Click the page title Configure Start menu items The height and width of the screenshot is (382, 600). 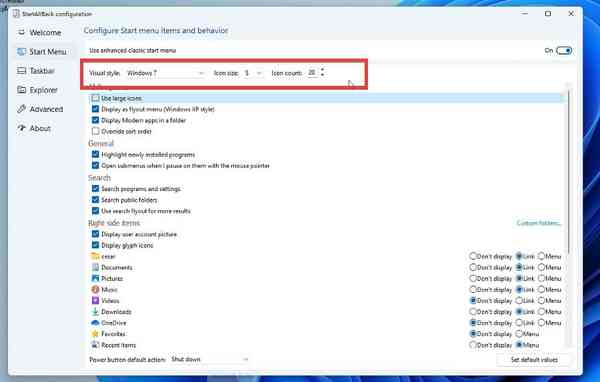coord(156,30)
